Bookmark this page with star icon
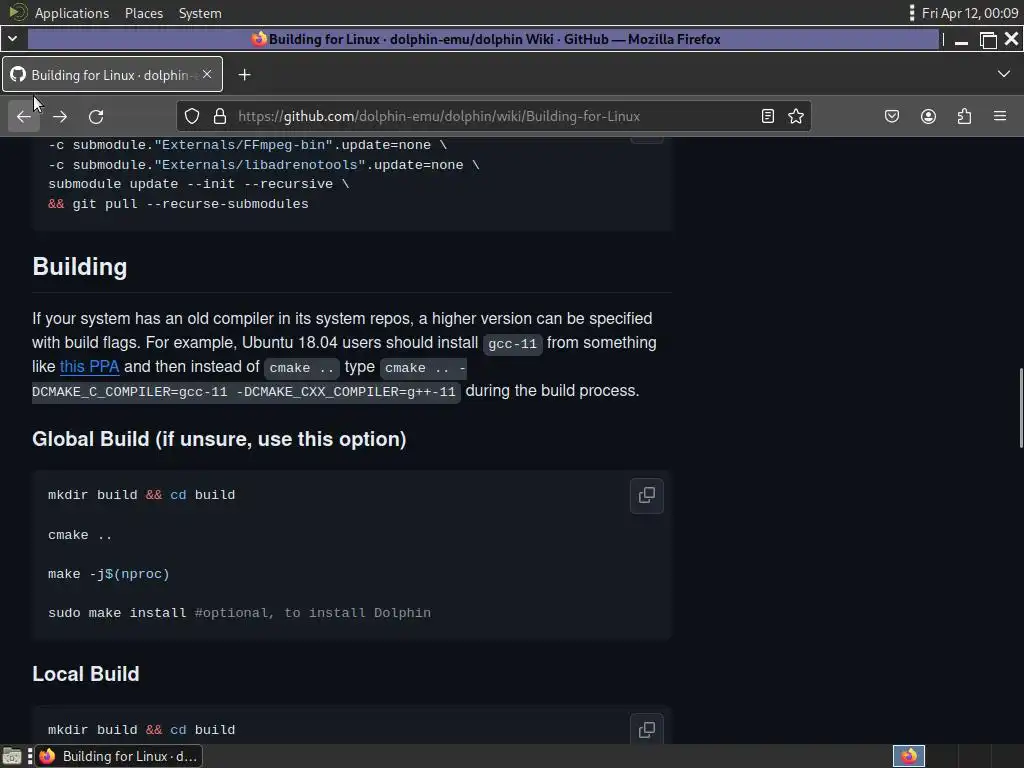The image size is (1024, 768). pyautogui.click(x=795, y=116)
